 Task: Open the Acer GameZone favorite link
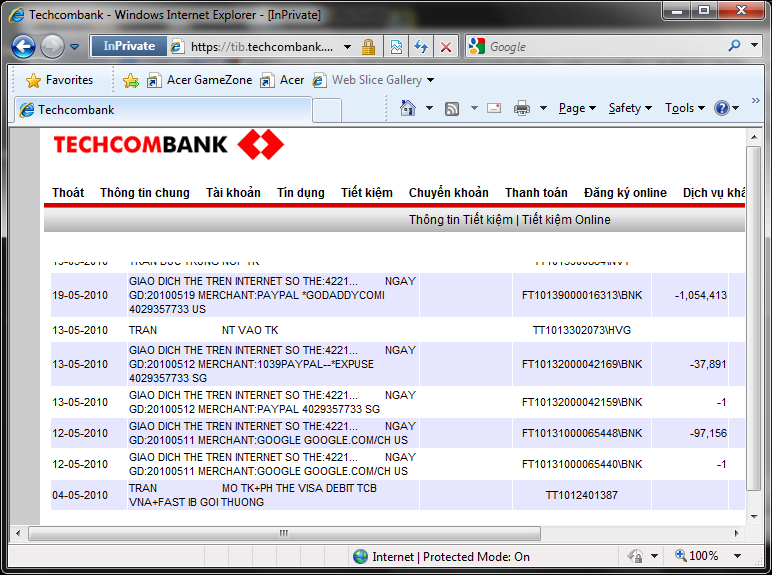point(200,80)
